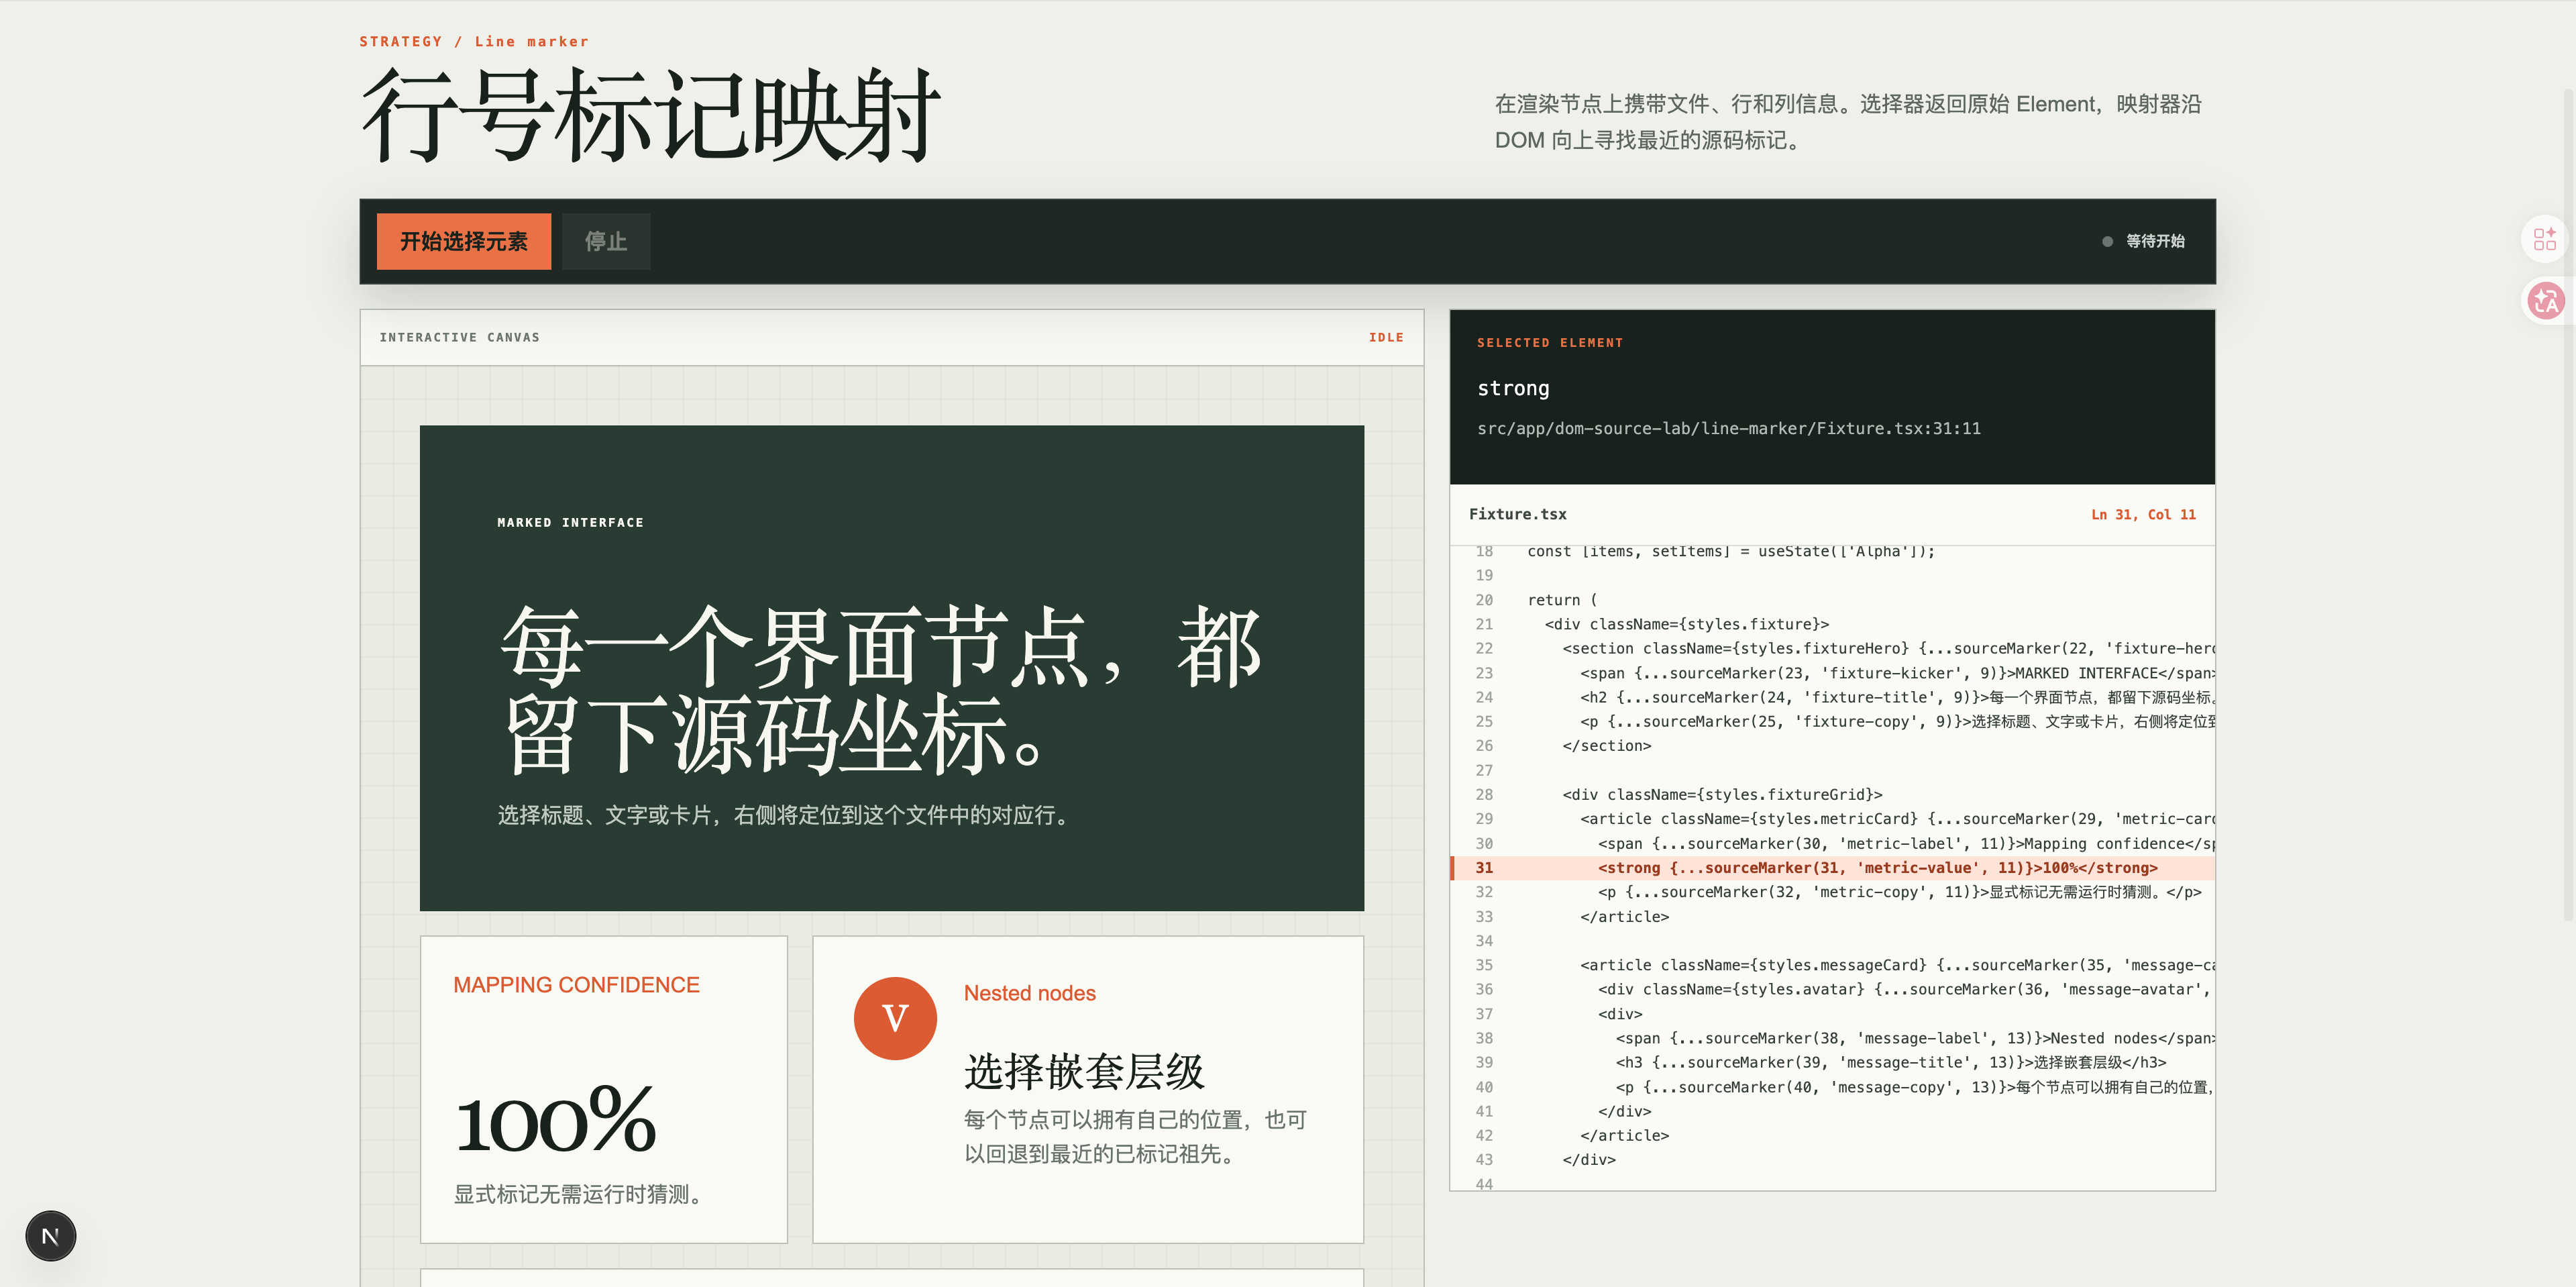The image size is (2576, 1287).
Task: Start selecting elements with 开始选择元素 button
Action: pos(464,241)
